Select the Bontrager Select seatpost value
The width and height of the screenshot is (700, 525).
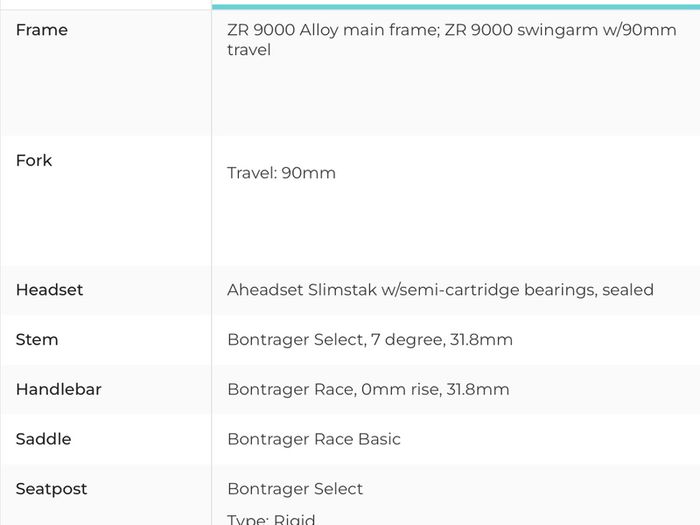pyautogui.click(x=295, y=489)
